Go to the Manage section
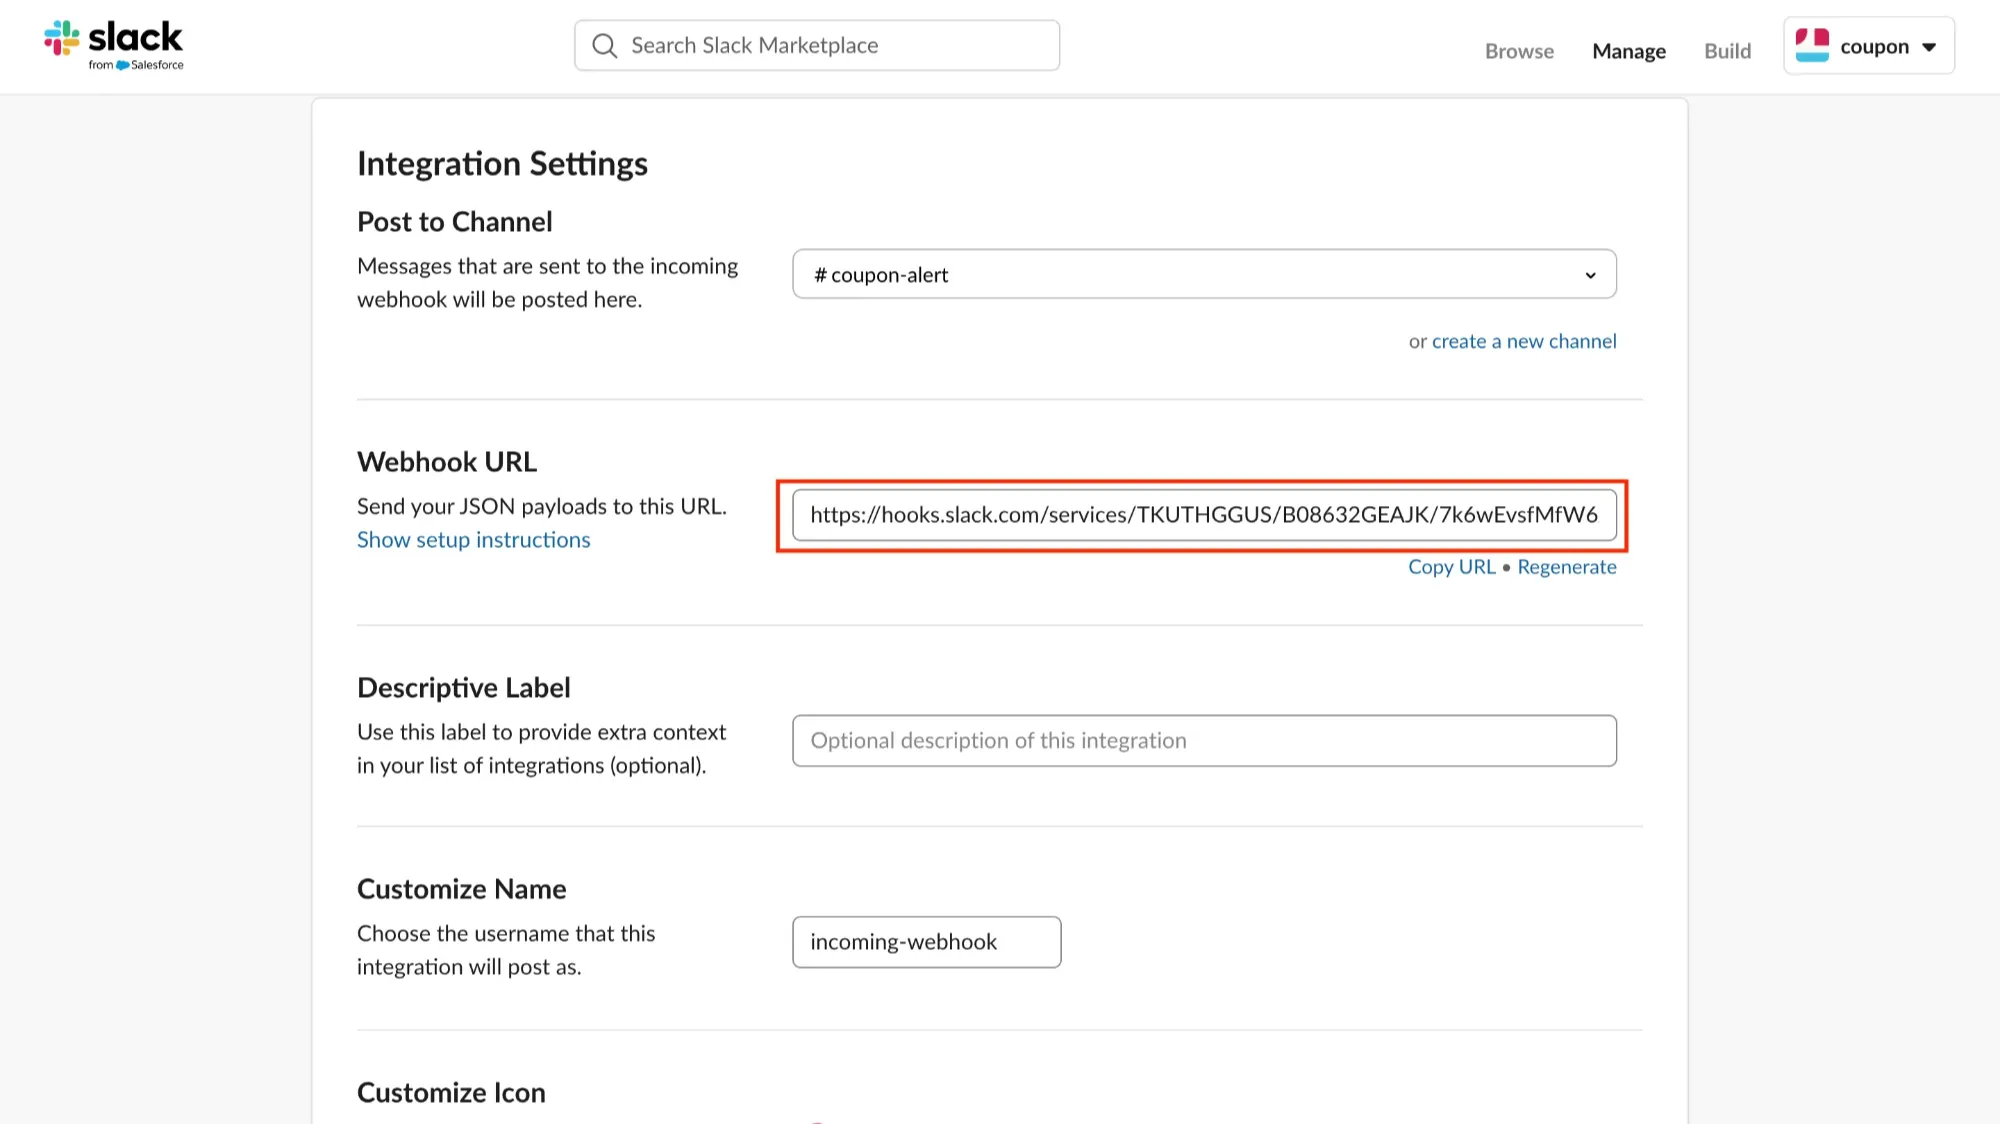 1628,51
